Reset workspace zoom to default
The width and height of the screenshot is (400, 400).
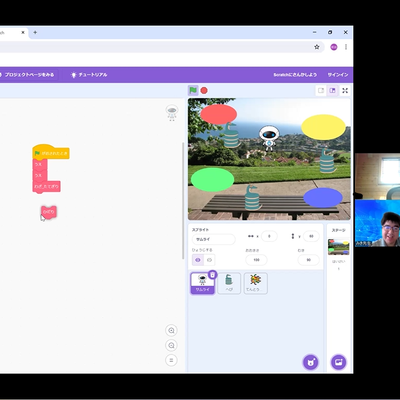[171, 360]
